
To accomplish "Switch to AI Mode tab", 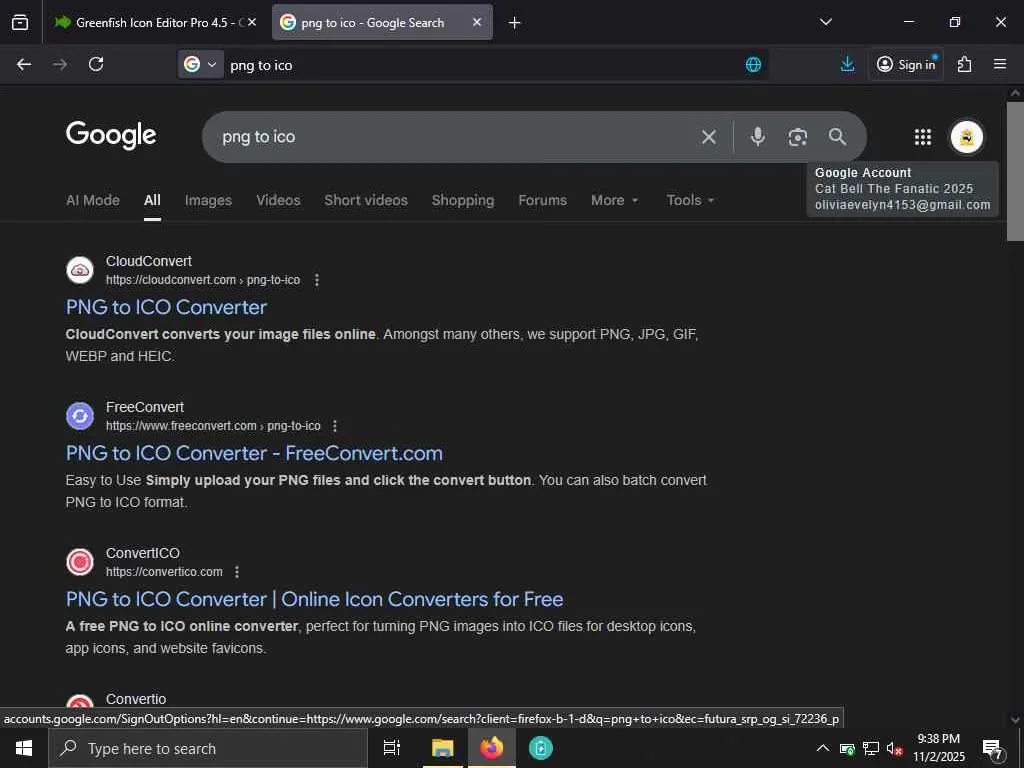I will 93,200.
